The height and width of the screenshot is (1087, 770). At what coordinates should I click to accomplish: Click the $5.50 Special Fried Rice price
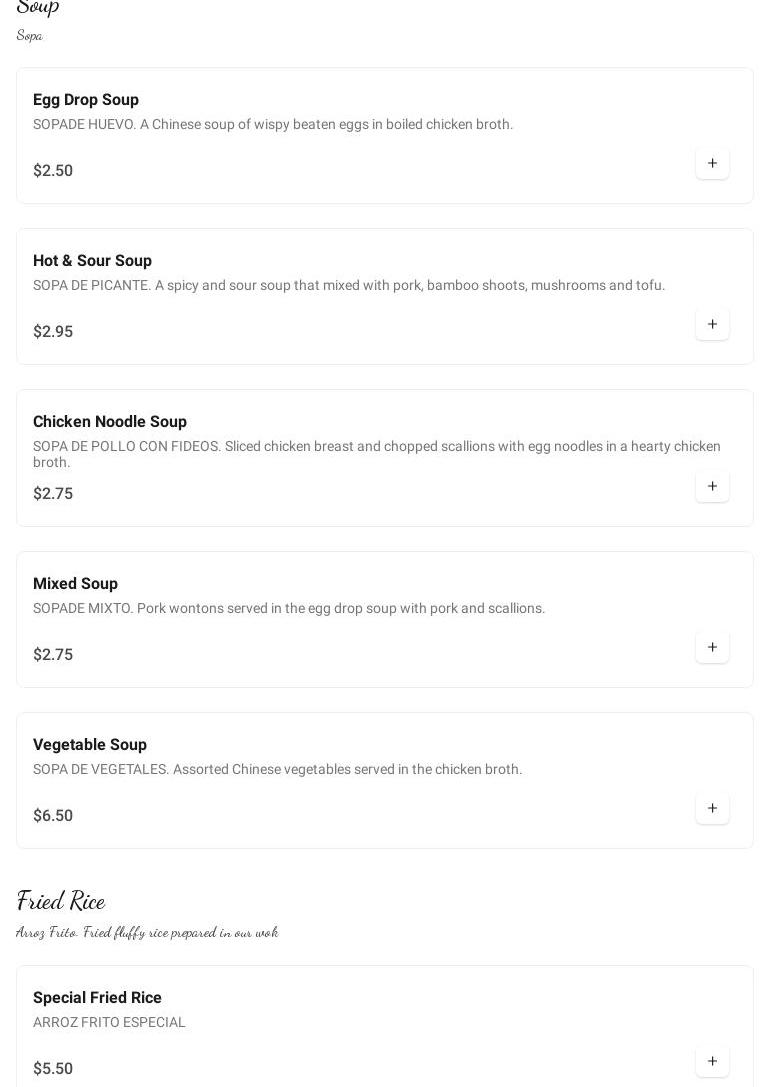53,1069
